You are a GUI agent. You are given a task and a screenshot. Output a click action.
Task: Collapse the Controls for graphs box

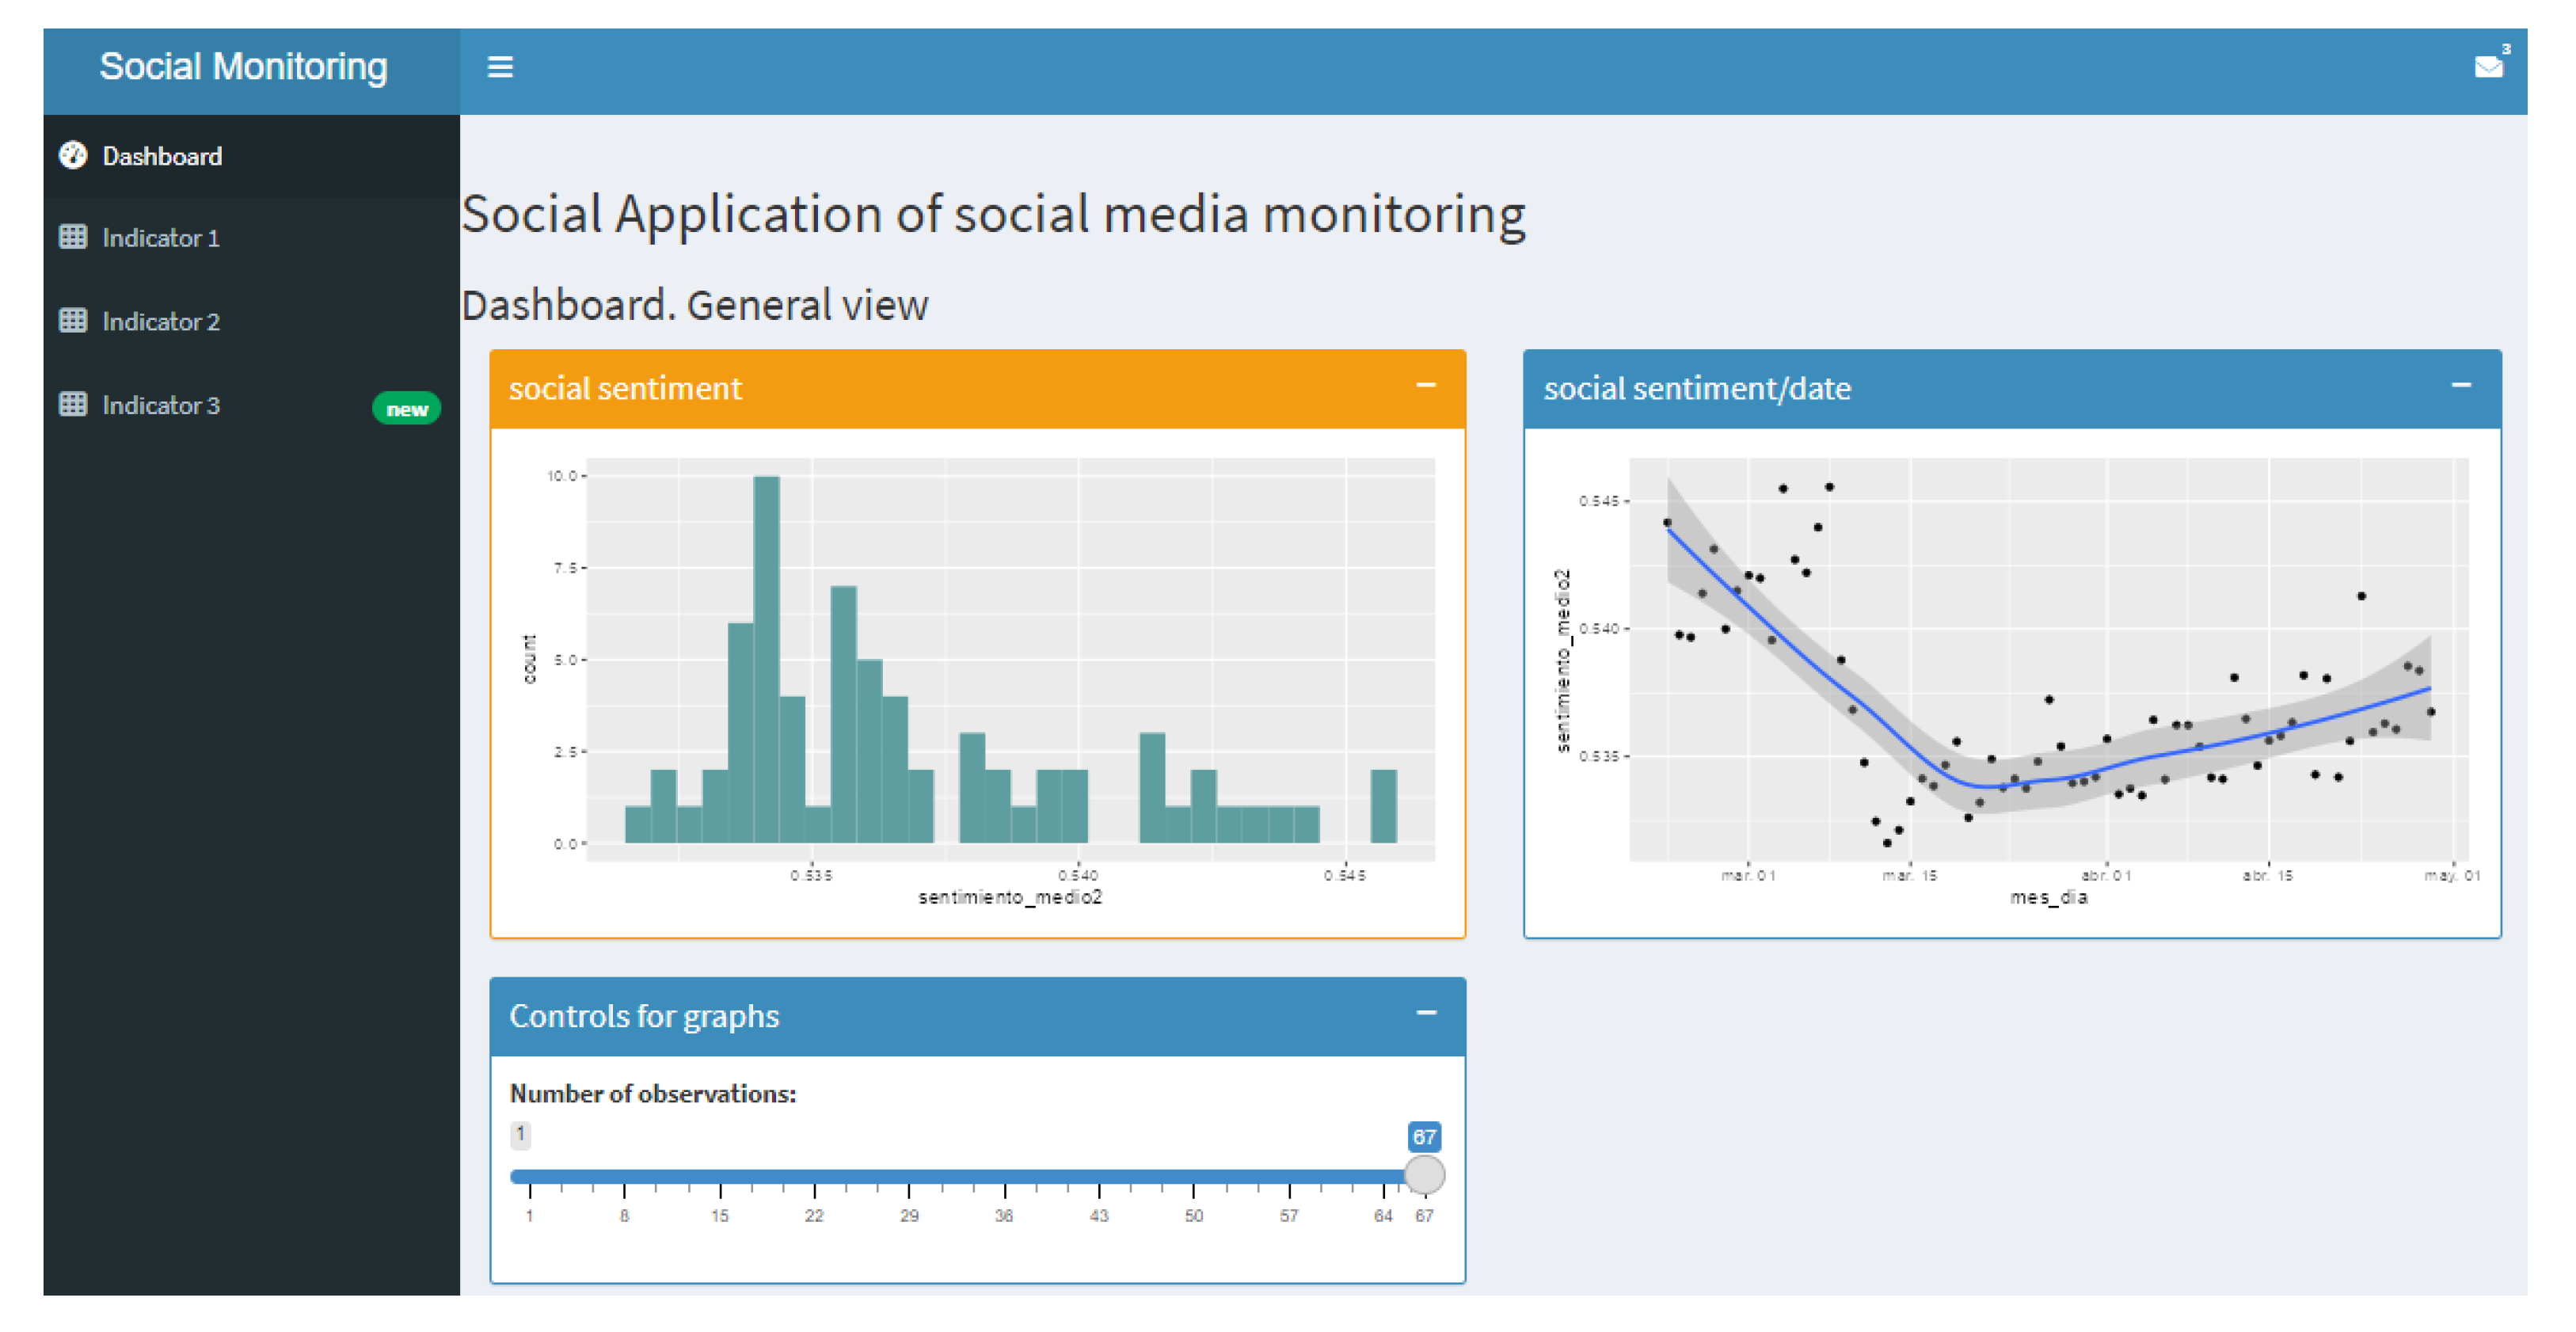[x=1425, y=1014]
